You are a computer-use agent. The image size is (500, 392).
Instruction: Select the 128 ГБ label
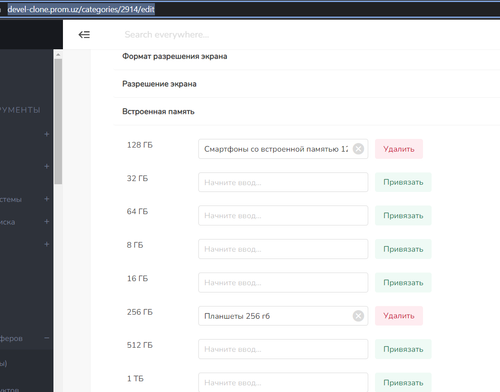pos(140,145)
